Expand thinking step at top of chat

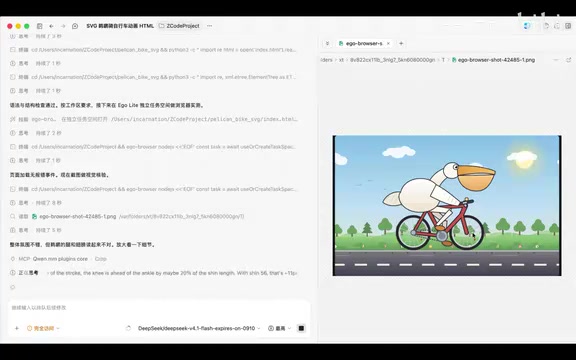click(x=36, y=36)
